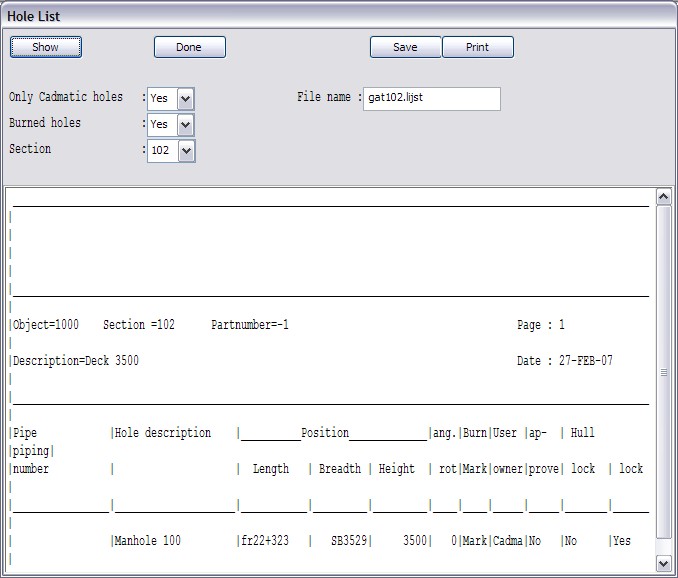Open the Only Cadmatic holes dropdown
This screenshot has width=678, height=578.
[185, 99]
